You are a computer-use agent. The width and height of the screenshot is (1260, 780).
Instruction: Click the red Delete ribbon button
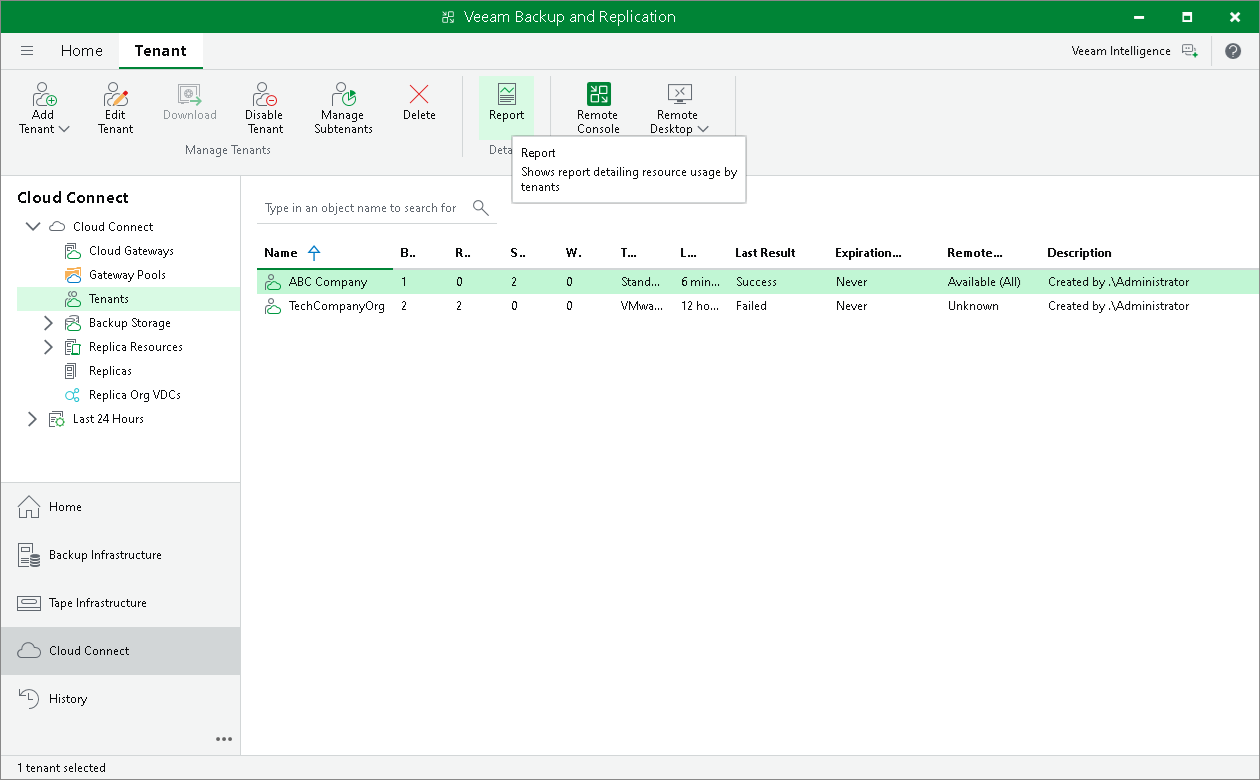[419, 103]
